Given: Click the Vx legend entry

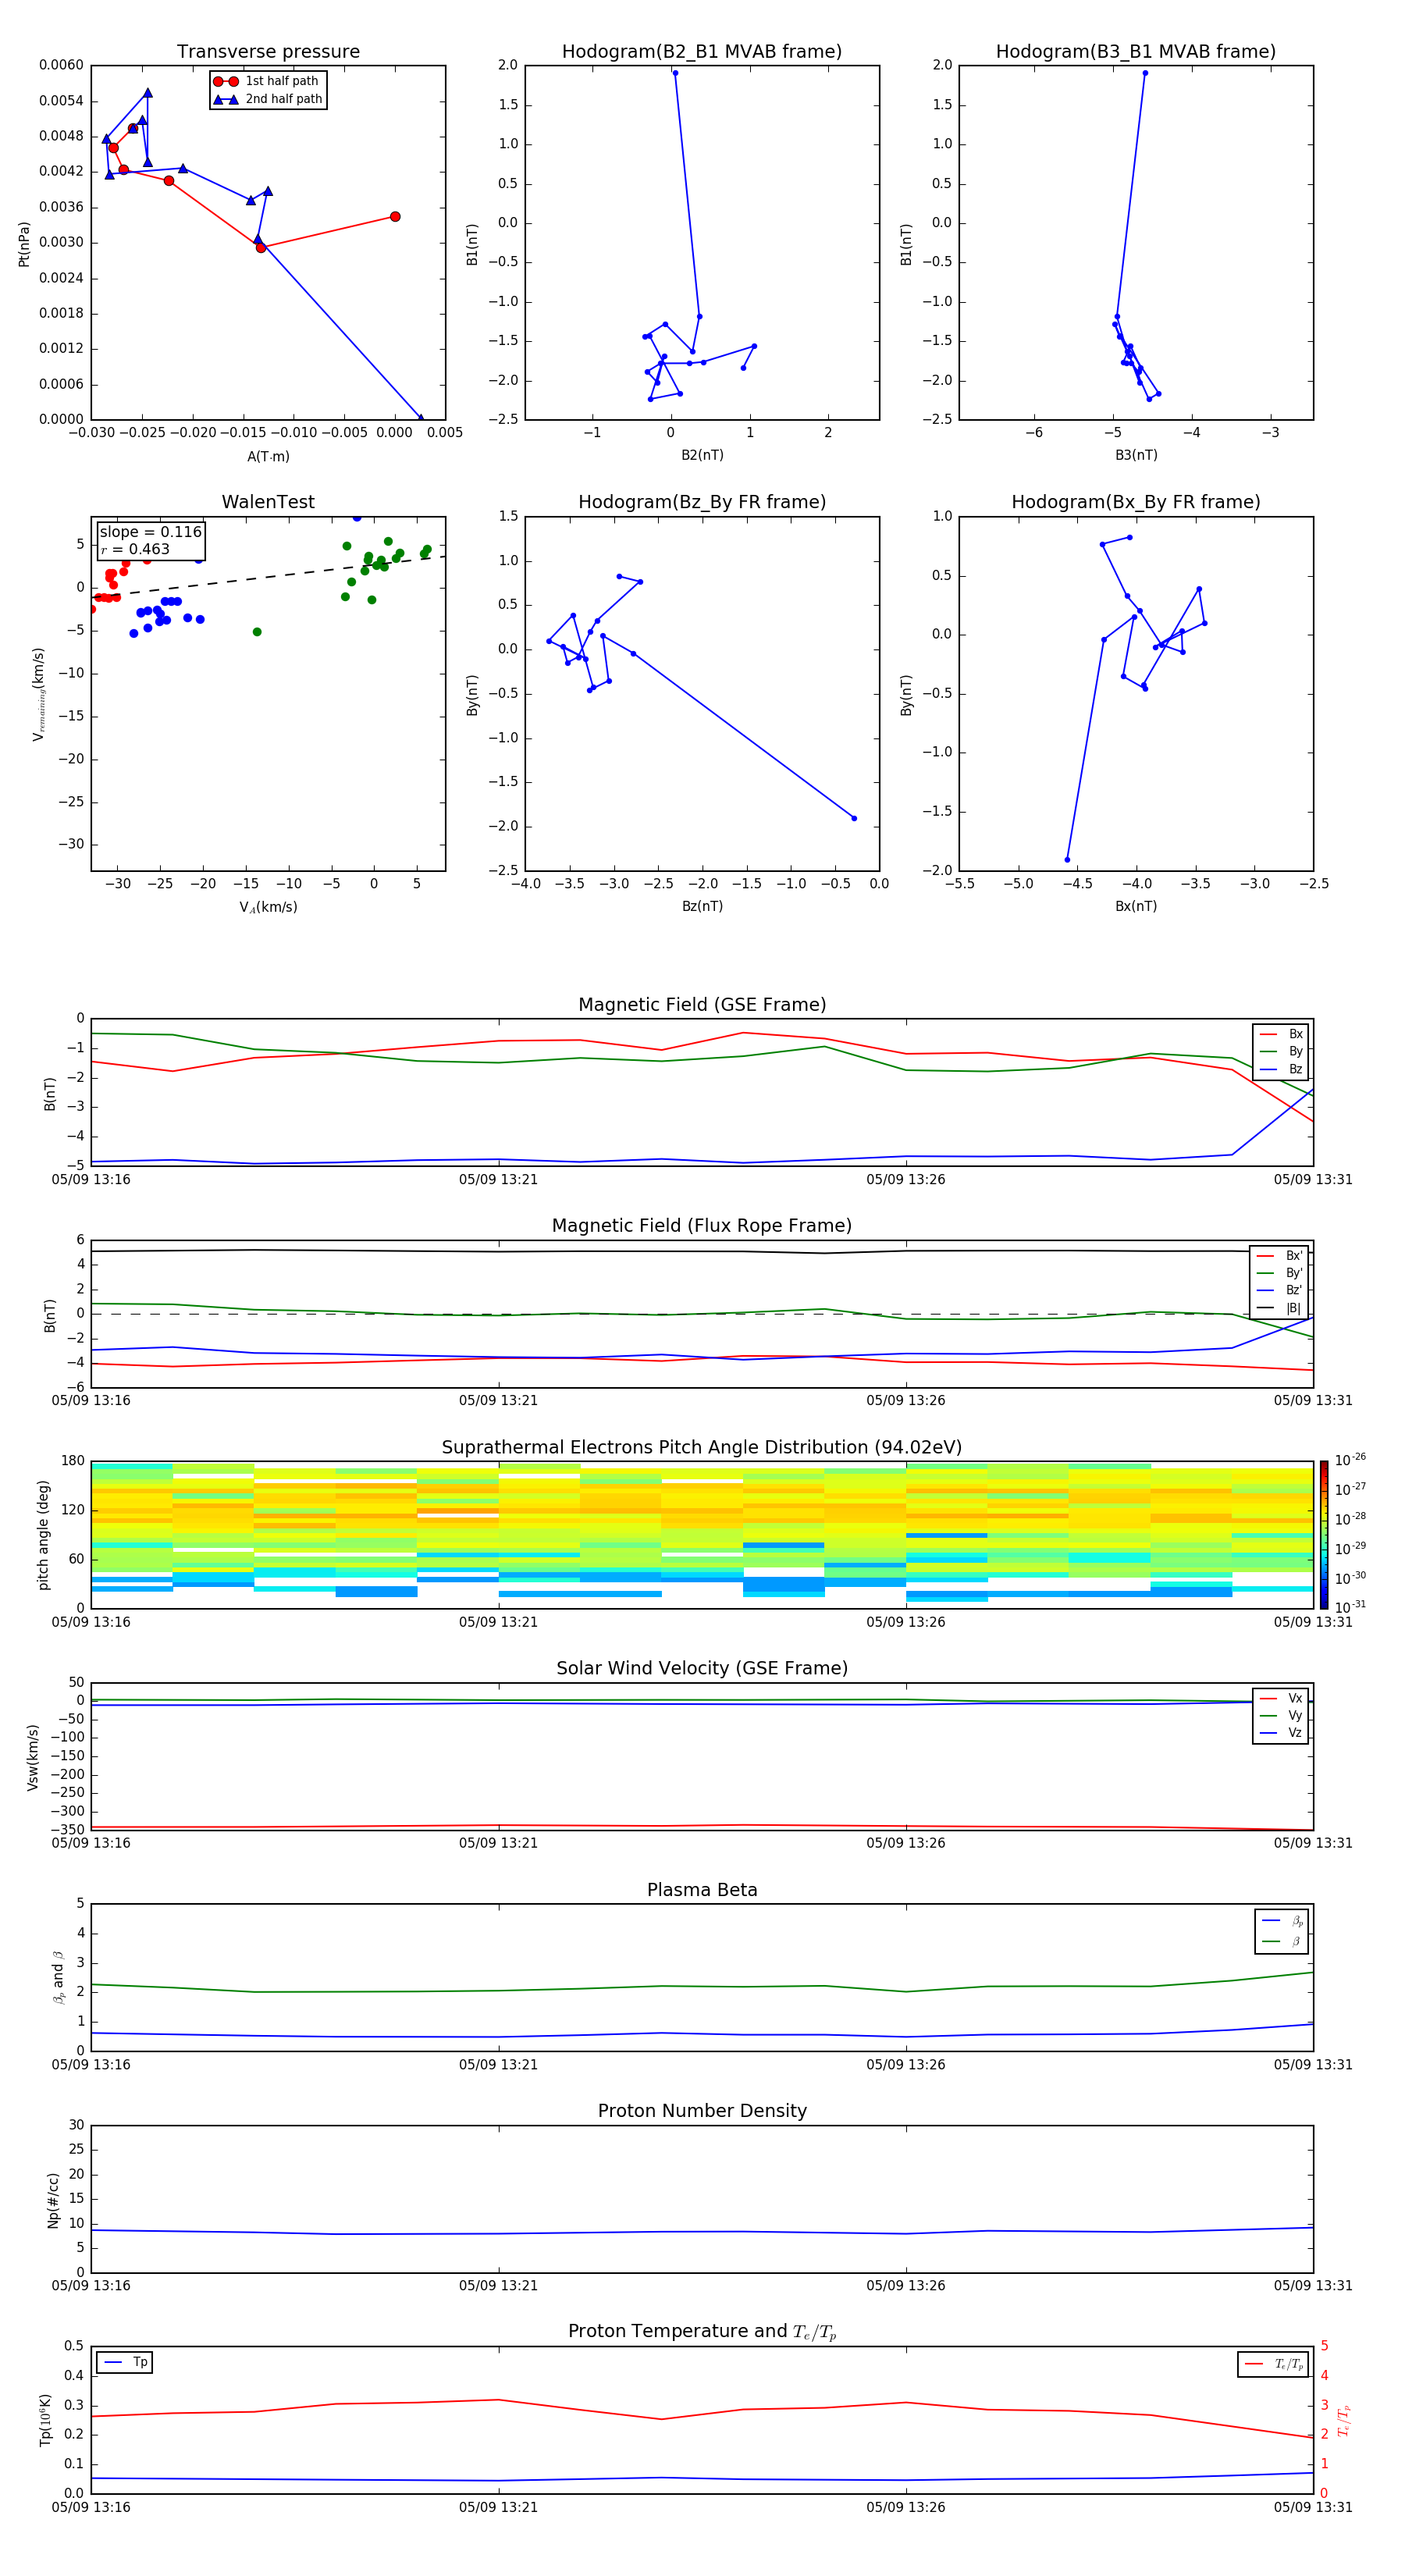Looking at the screenshot, I should 1281,1698.
